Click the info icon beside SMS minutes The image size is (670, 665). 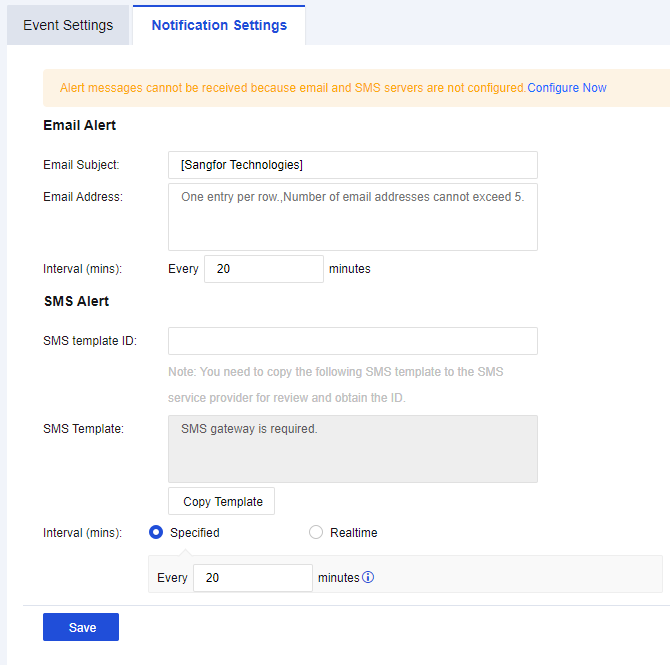click(368, 578)
